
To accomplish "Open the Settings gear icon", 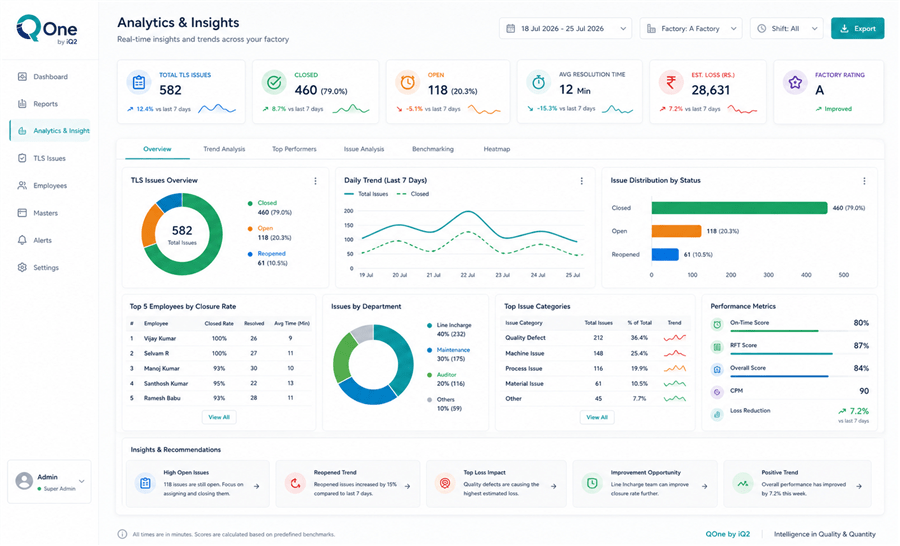I will click(x=22, y=268).
